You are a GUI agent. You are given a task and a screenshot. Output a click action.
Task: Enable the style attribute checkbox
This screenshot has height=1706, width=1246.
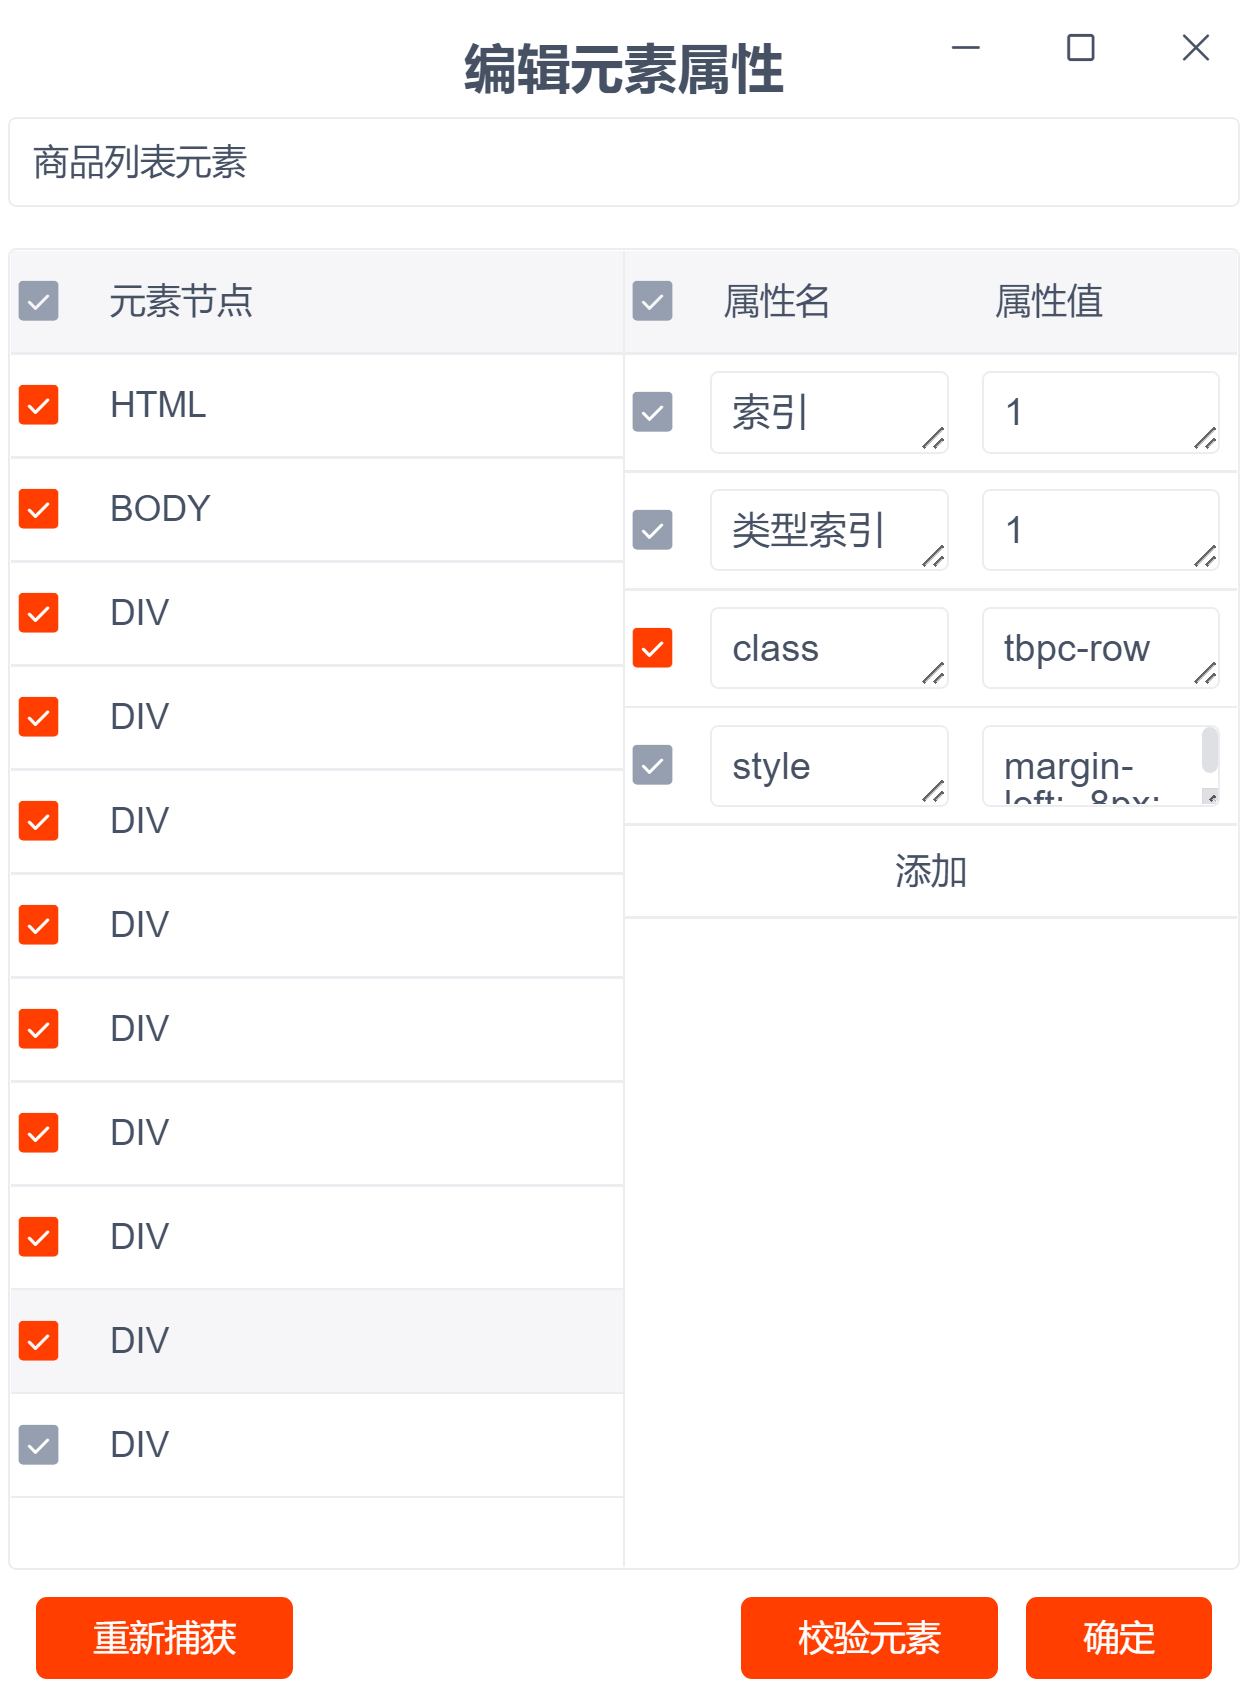pos(653,766)
